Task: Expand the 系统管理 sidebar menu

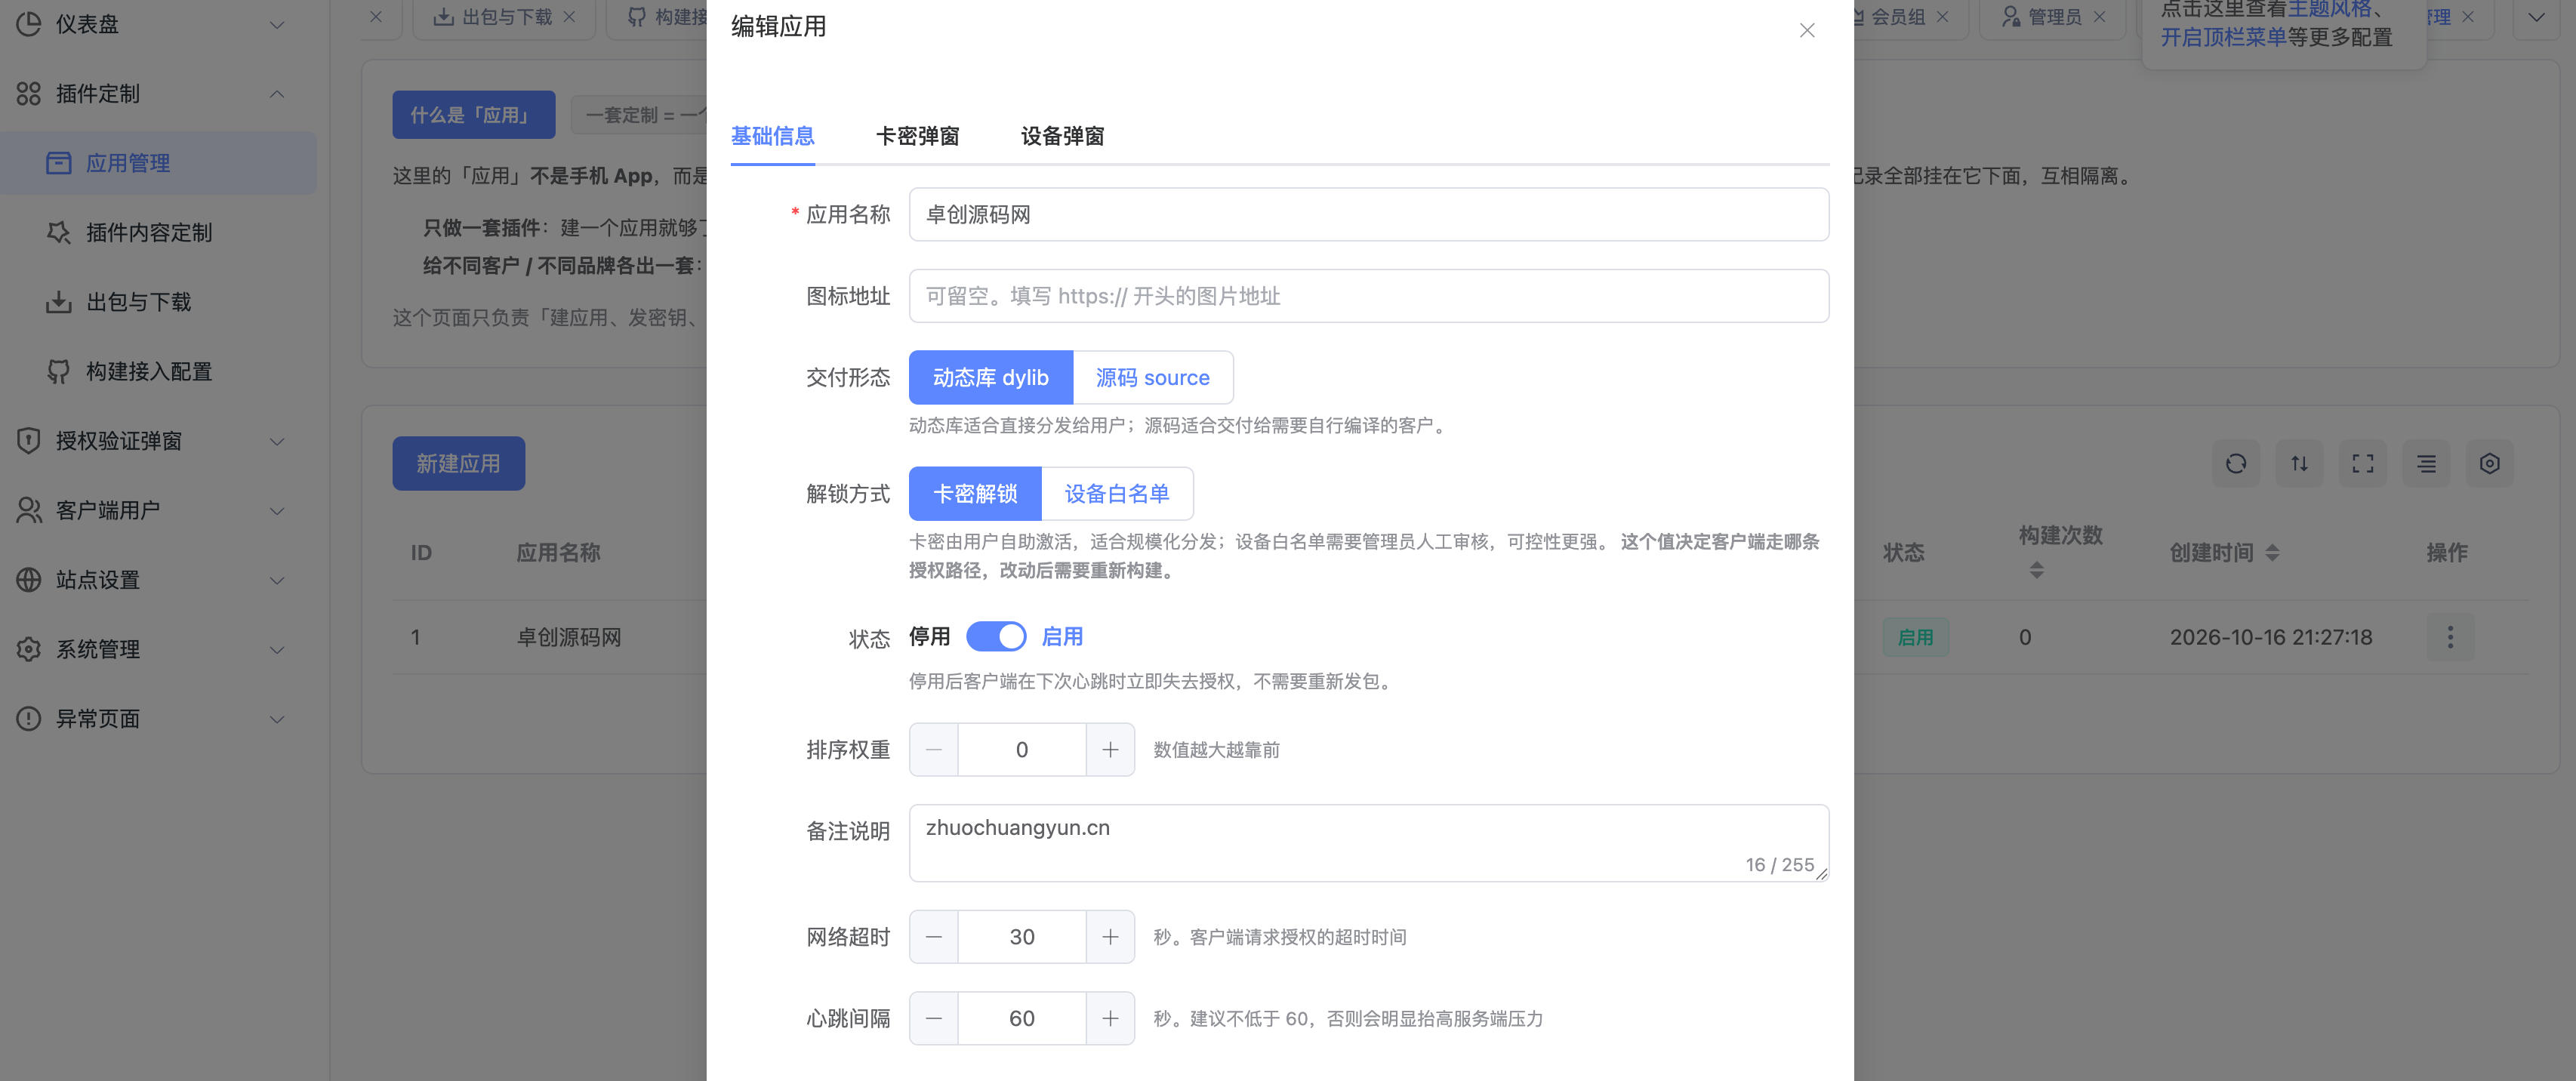Action: tap(158, 649)
